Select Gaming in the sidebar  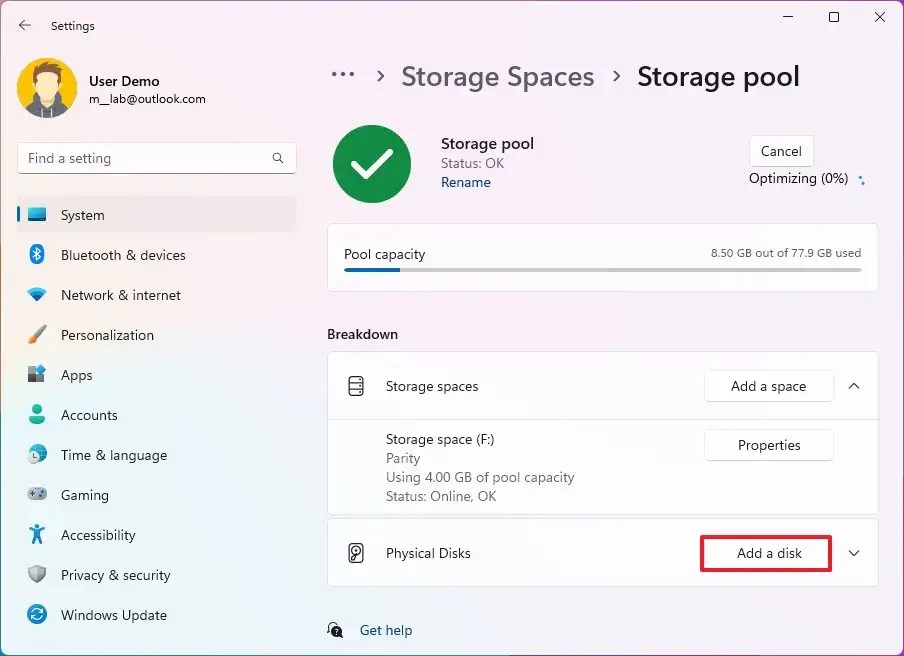[x=84, y=495]
